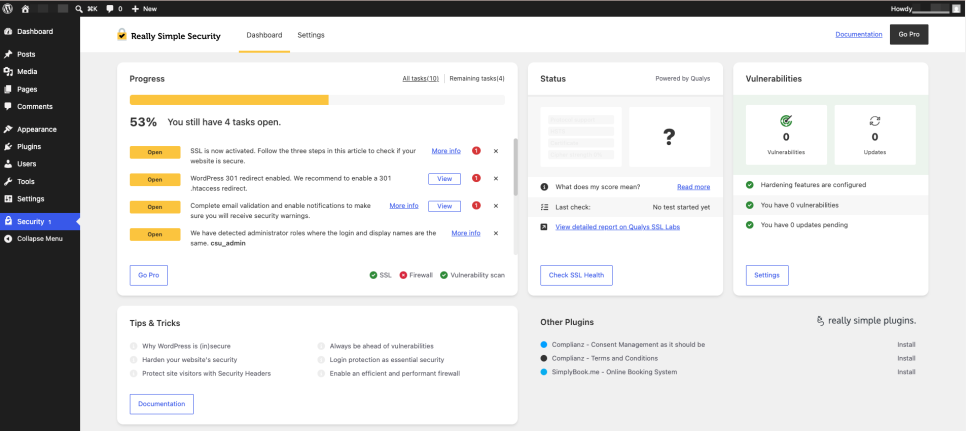Image resolution: width=966 pixels, height=431 pixels.
Task: Dismiss the SSL activated task
Action: [x=496, y=151]
